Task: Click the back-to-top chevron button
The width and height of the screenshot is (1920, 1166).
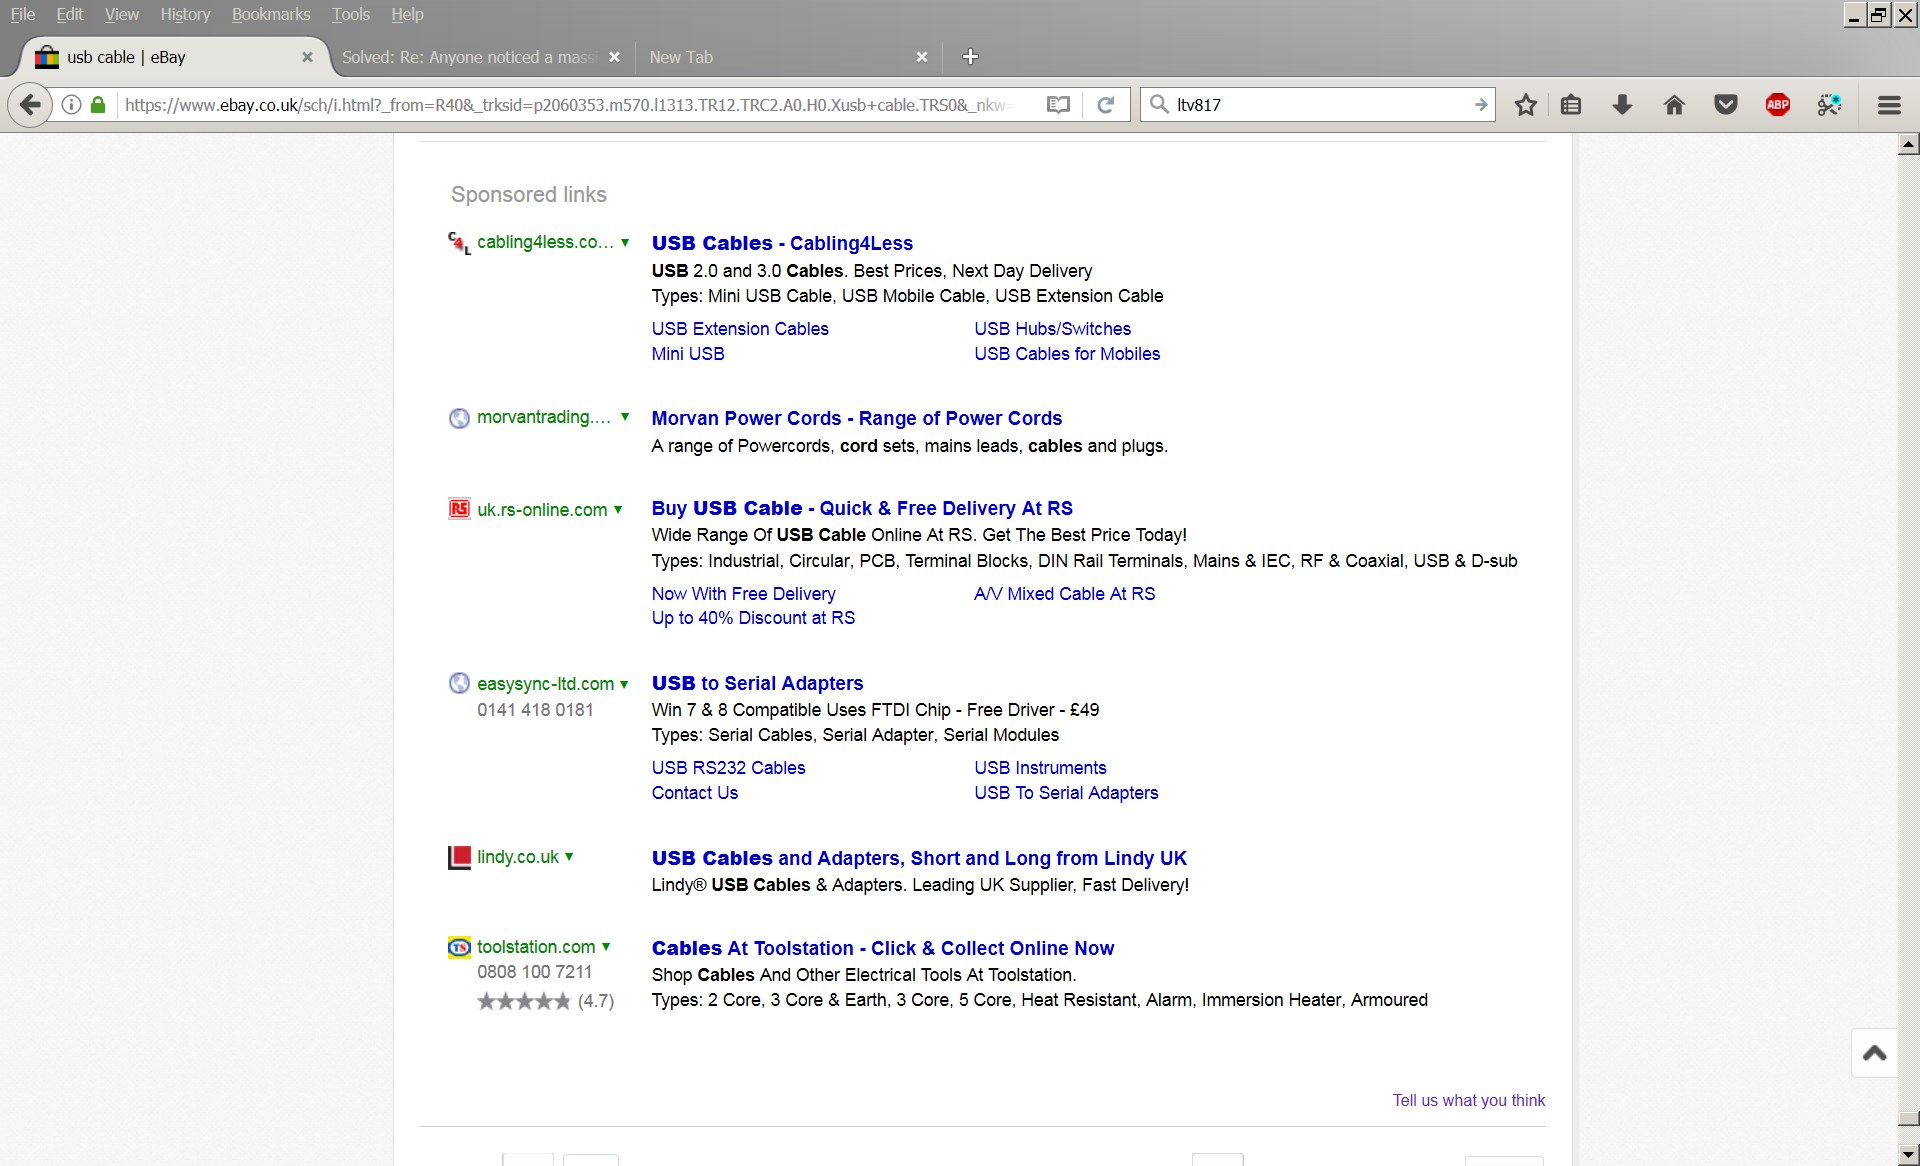Action: coord(1875,1052)
